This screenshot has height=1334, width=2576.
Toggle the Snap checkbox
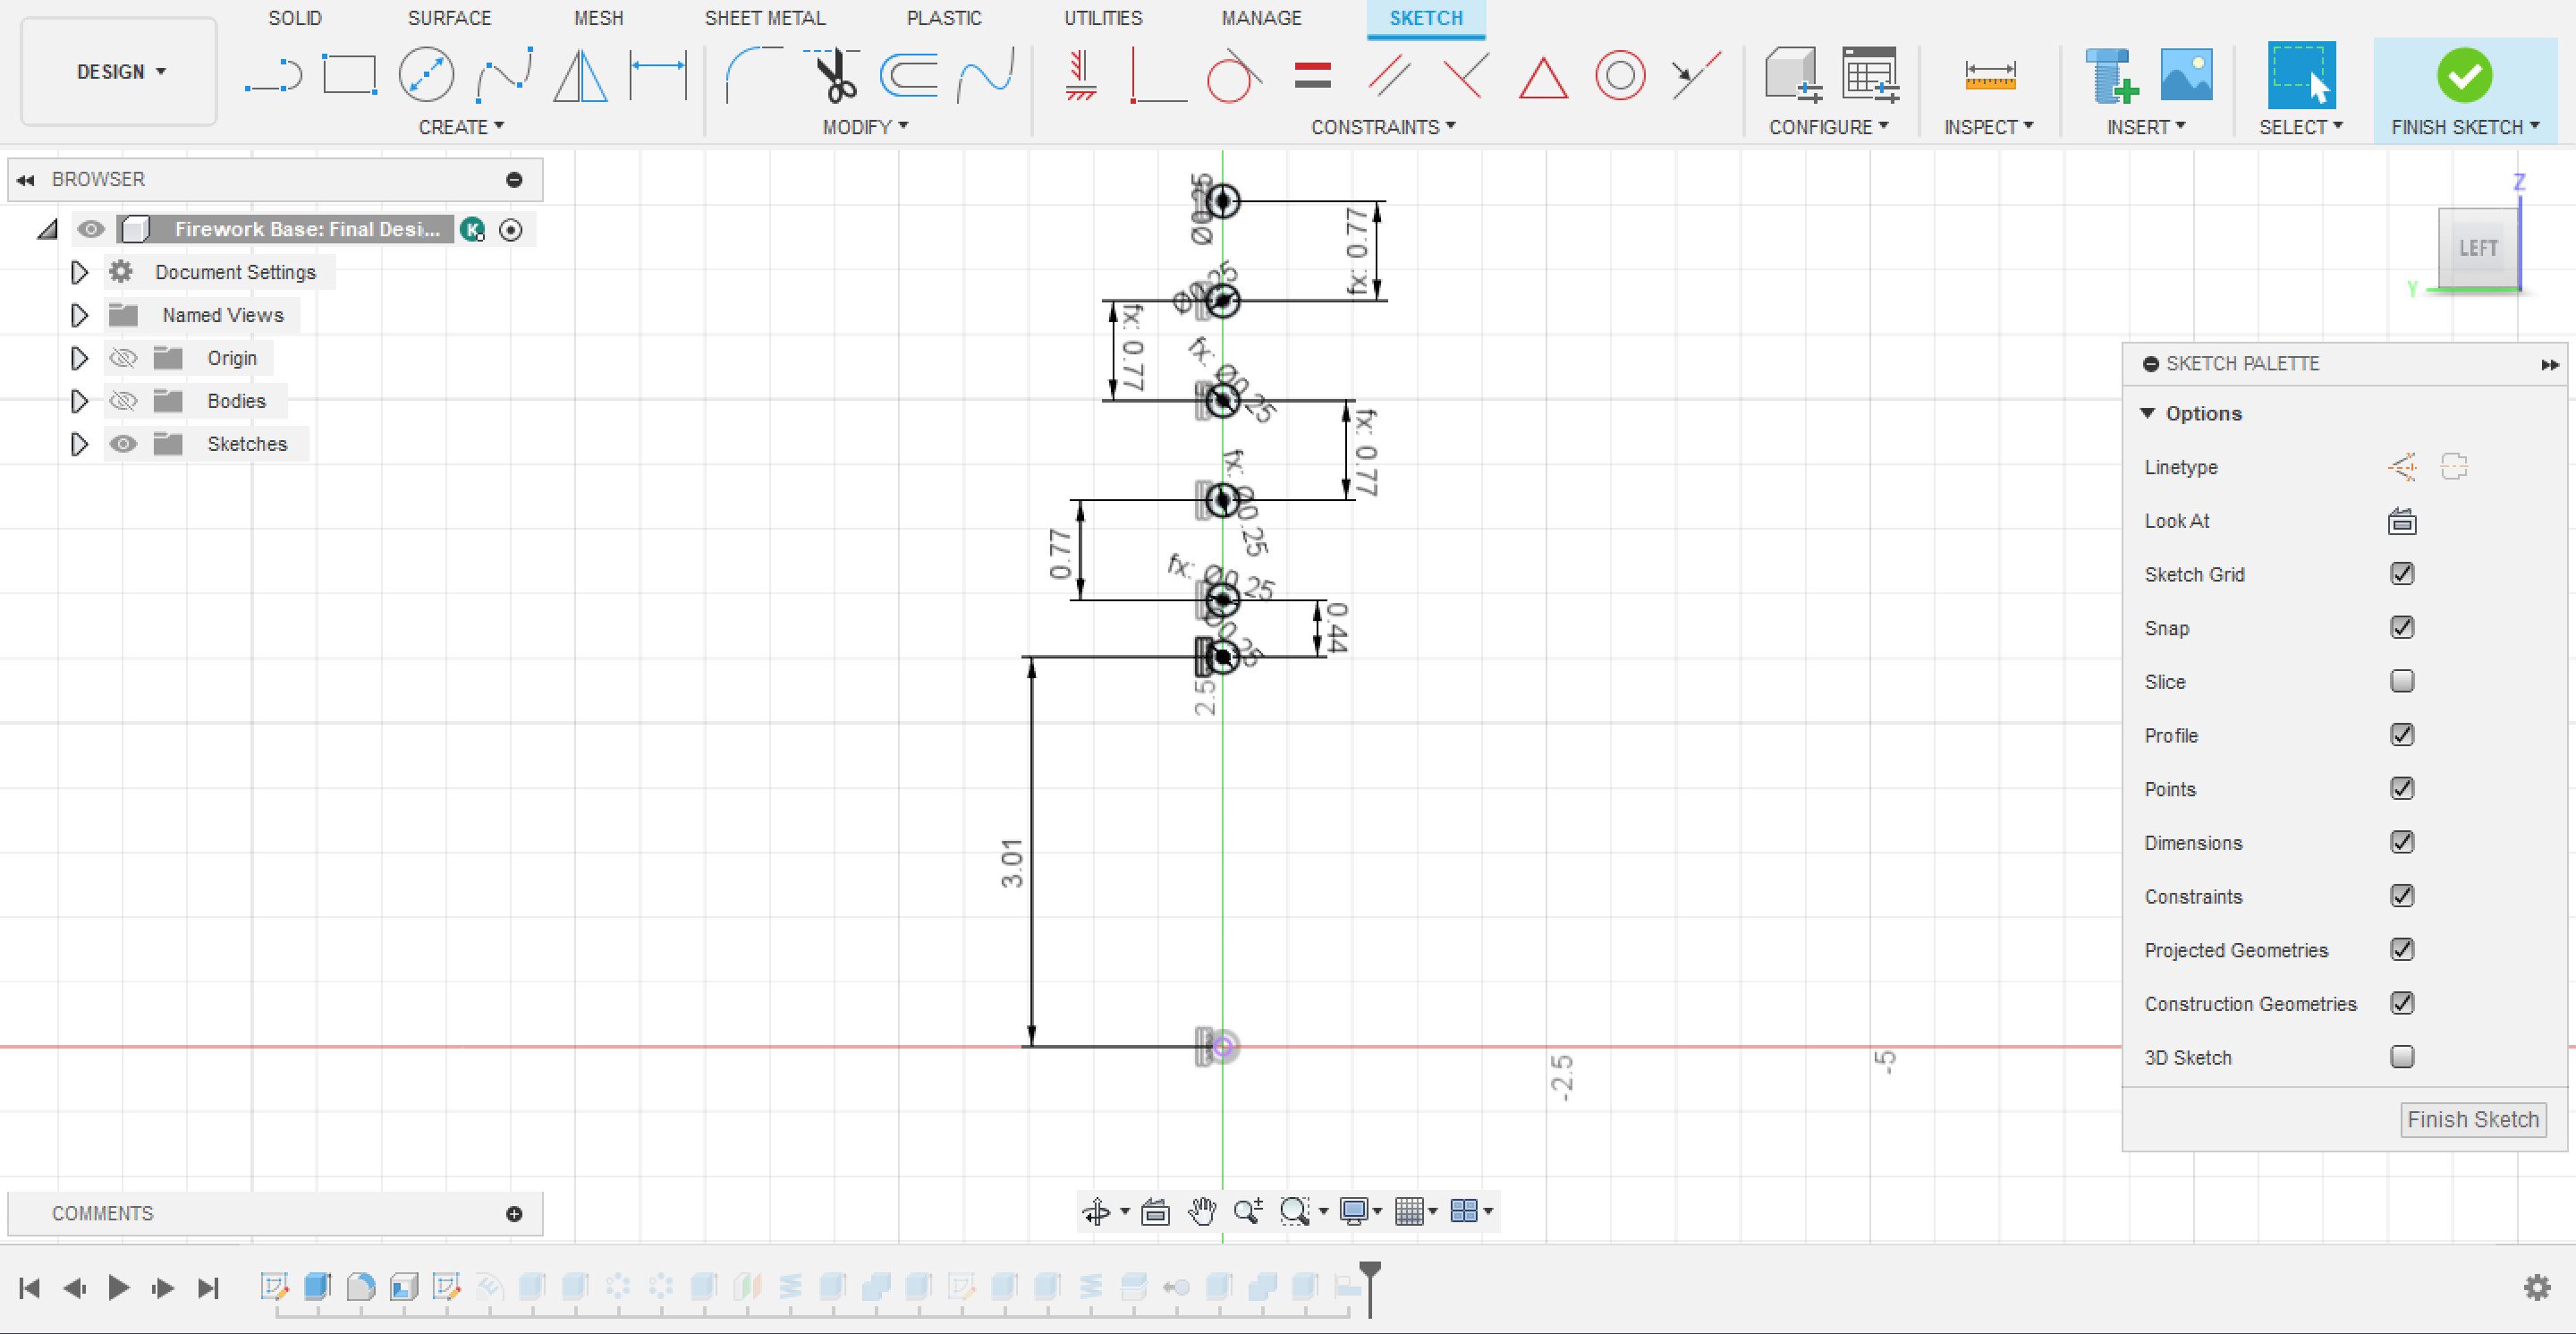coord(2402,627)
